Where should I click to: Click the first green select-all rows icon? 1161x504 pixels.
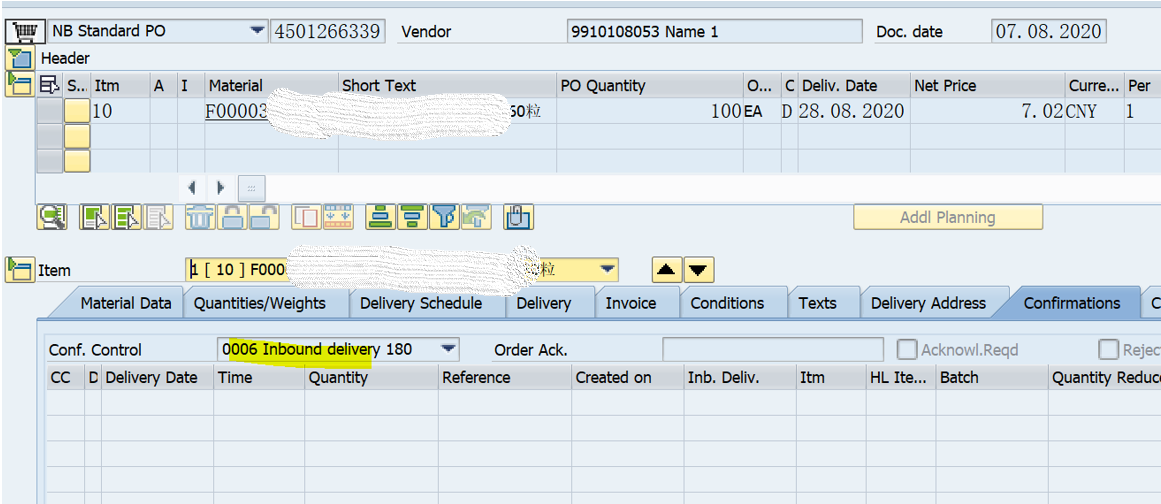point(96,218)
